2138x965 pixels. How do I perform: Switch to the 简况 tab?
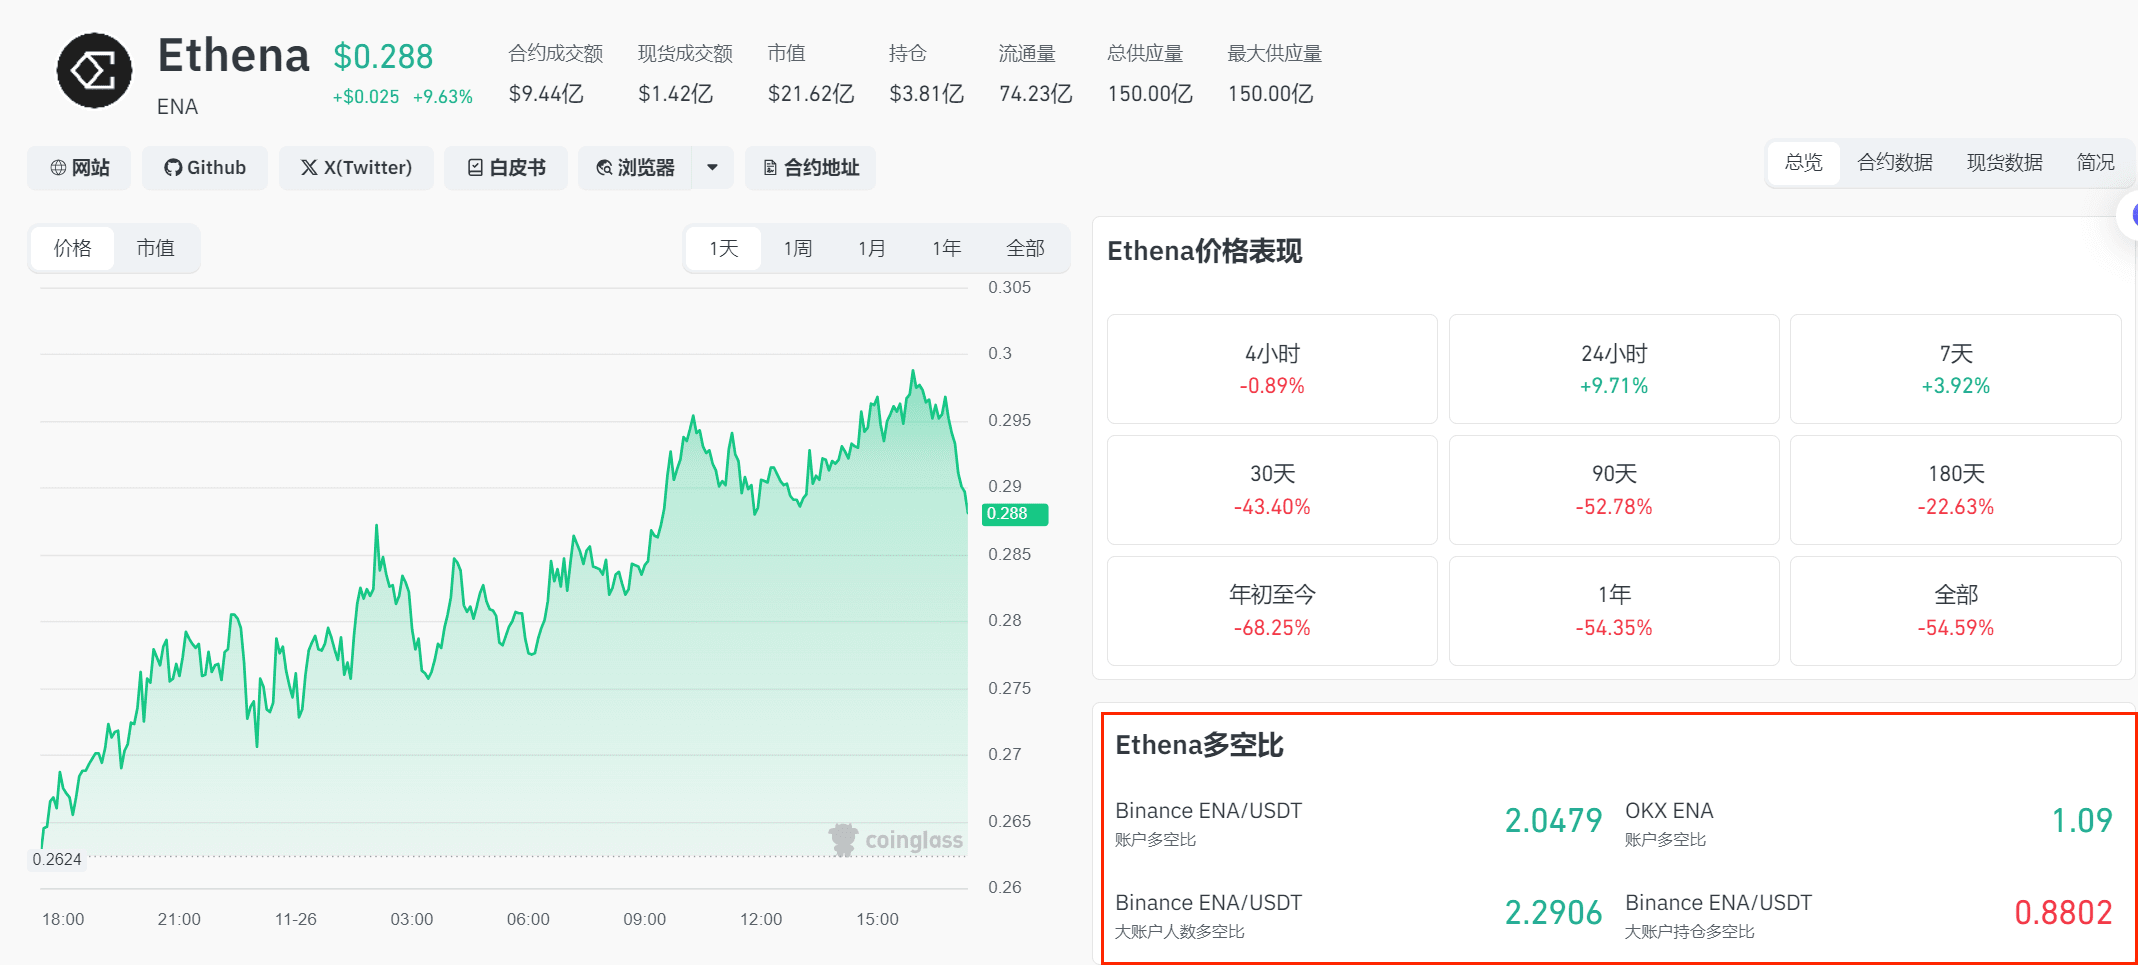point(2096,163)
